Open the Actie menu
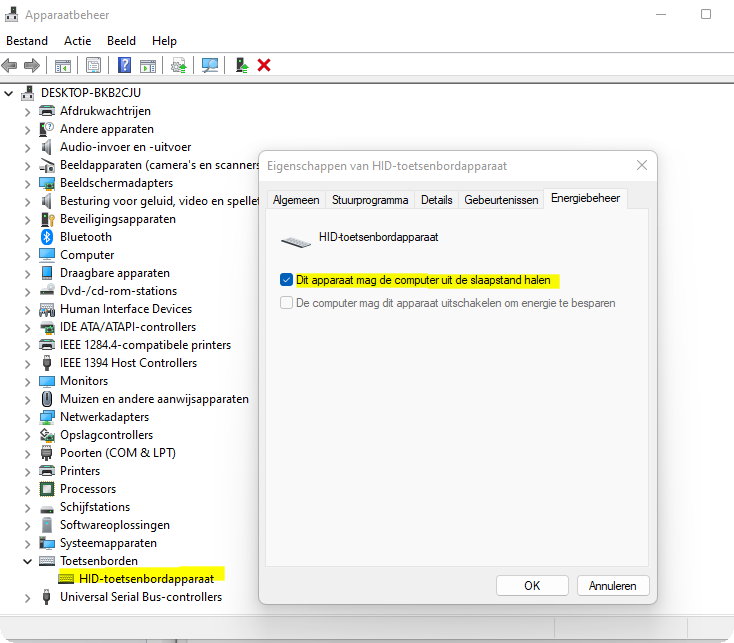The height and width of the screenshot is (643, 734). 77,41
